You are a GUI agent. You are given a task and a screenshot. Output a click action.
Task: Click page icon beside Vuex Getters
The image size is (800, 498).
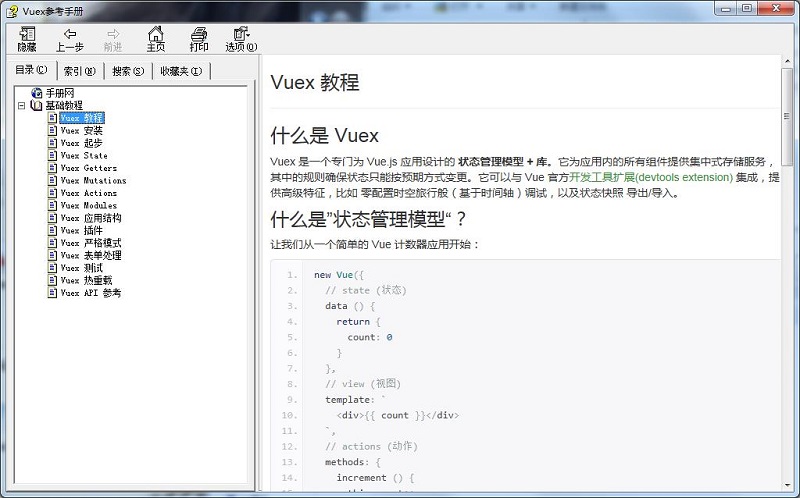click(52, 167)
